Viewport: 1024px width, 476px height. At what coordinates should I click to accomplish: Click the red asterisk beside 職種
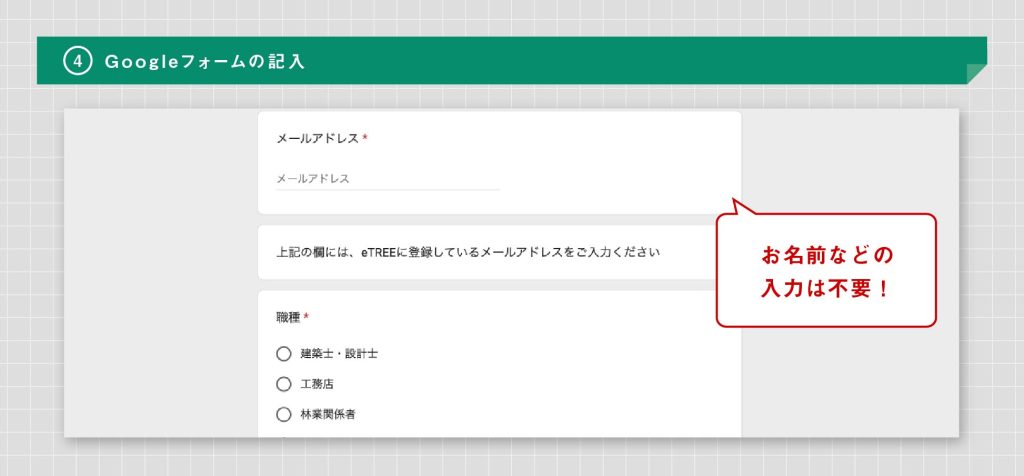pyautogui.click(x=306, y=318)
